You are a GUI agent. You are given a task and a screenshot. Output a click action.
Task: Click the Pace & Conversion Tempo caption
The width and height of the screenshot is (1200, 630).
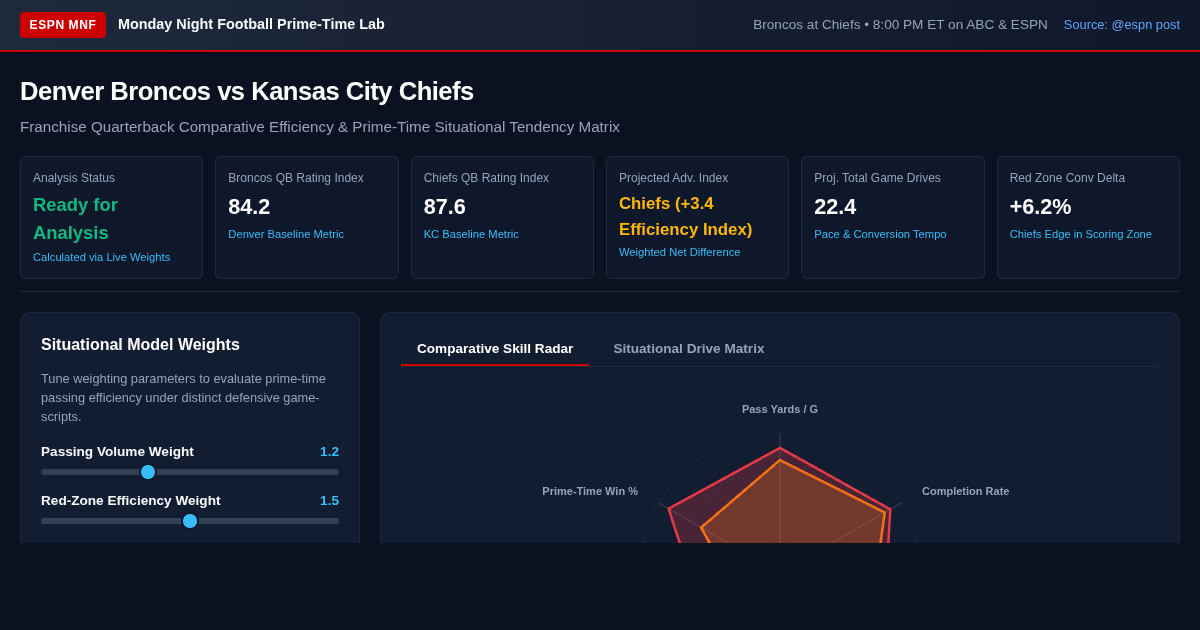[x=880, y=234]
